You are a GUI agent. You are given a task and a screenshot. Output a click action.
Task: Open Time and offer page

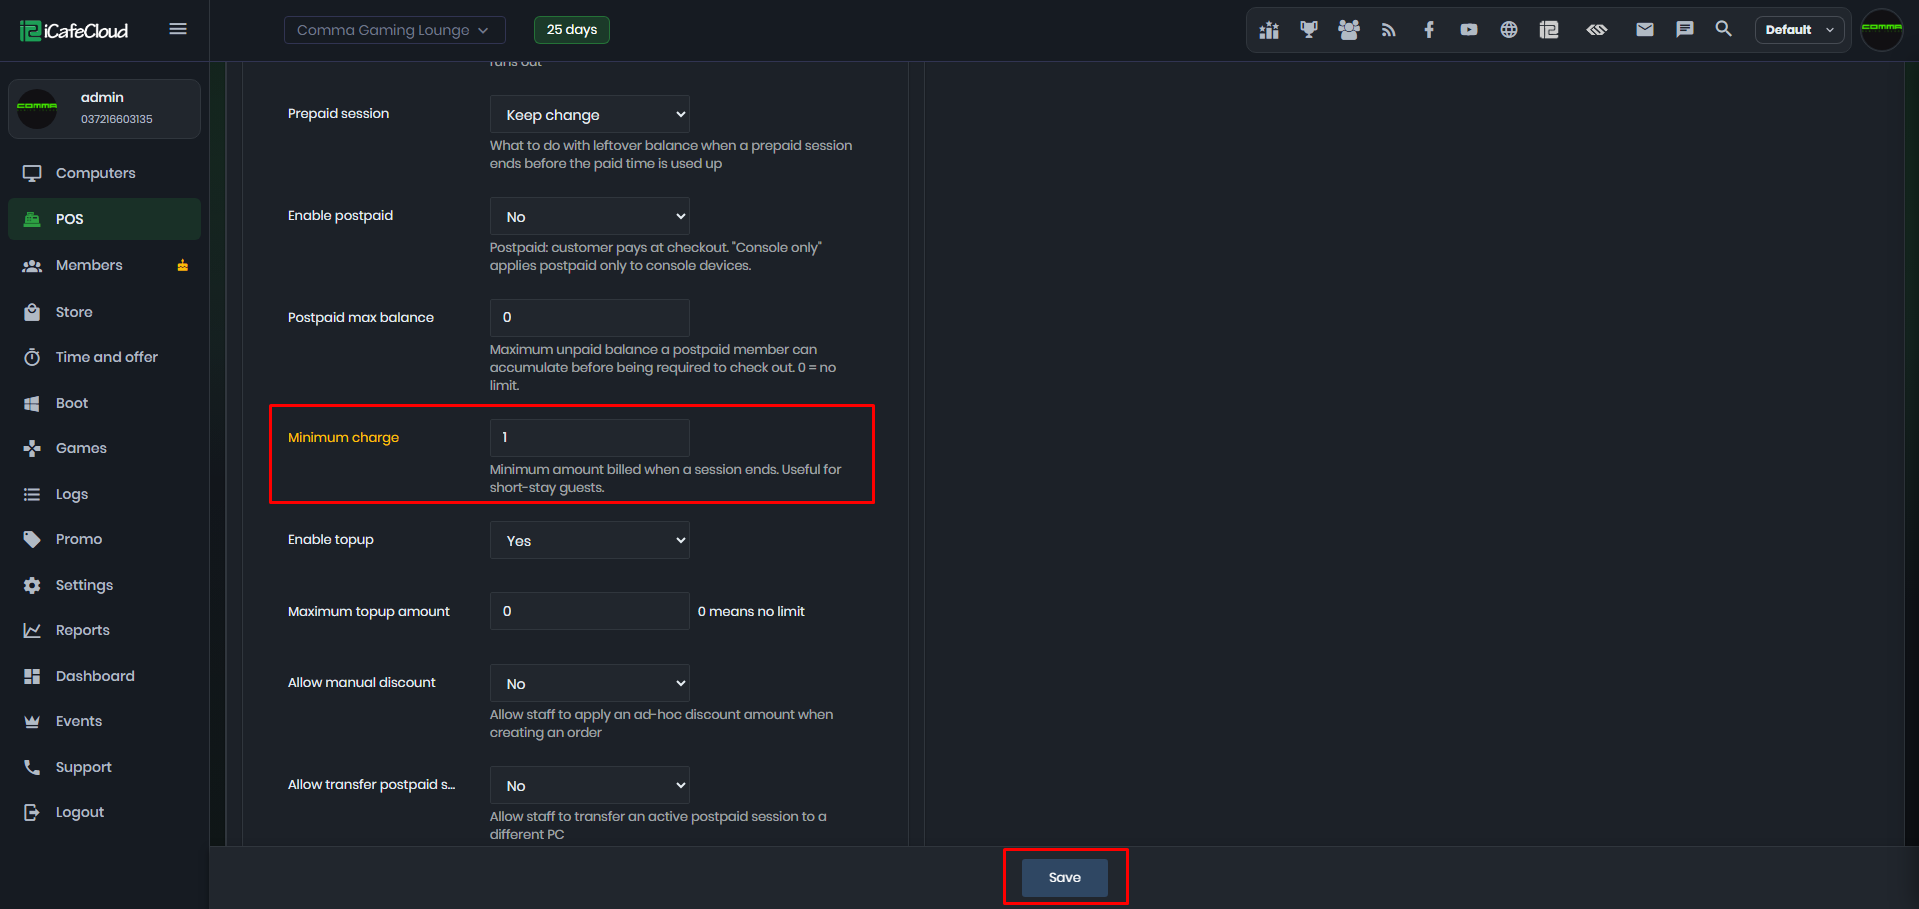[104, 357]
